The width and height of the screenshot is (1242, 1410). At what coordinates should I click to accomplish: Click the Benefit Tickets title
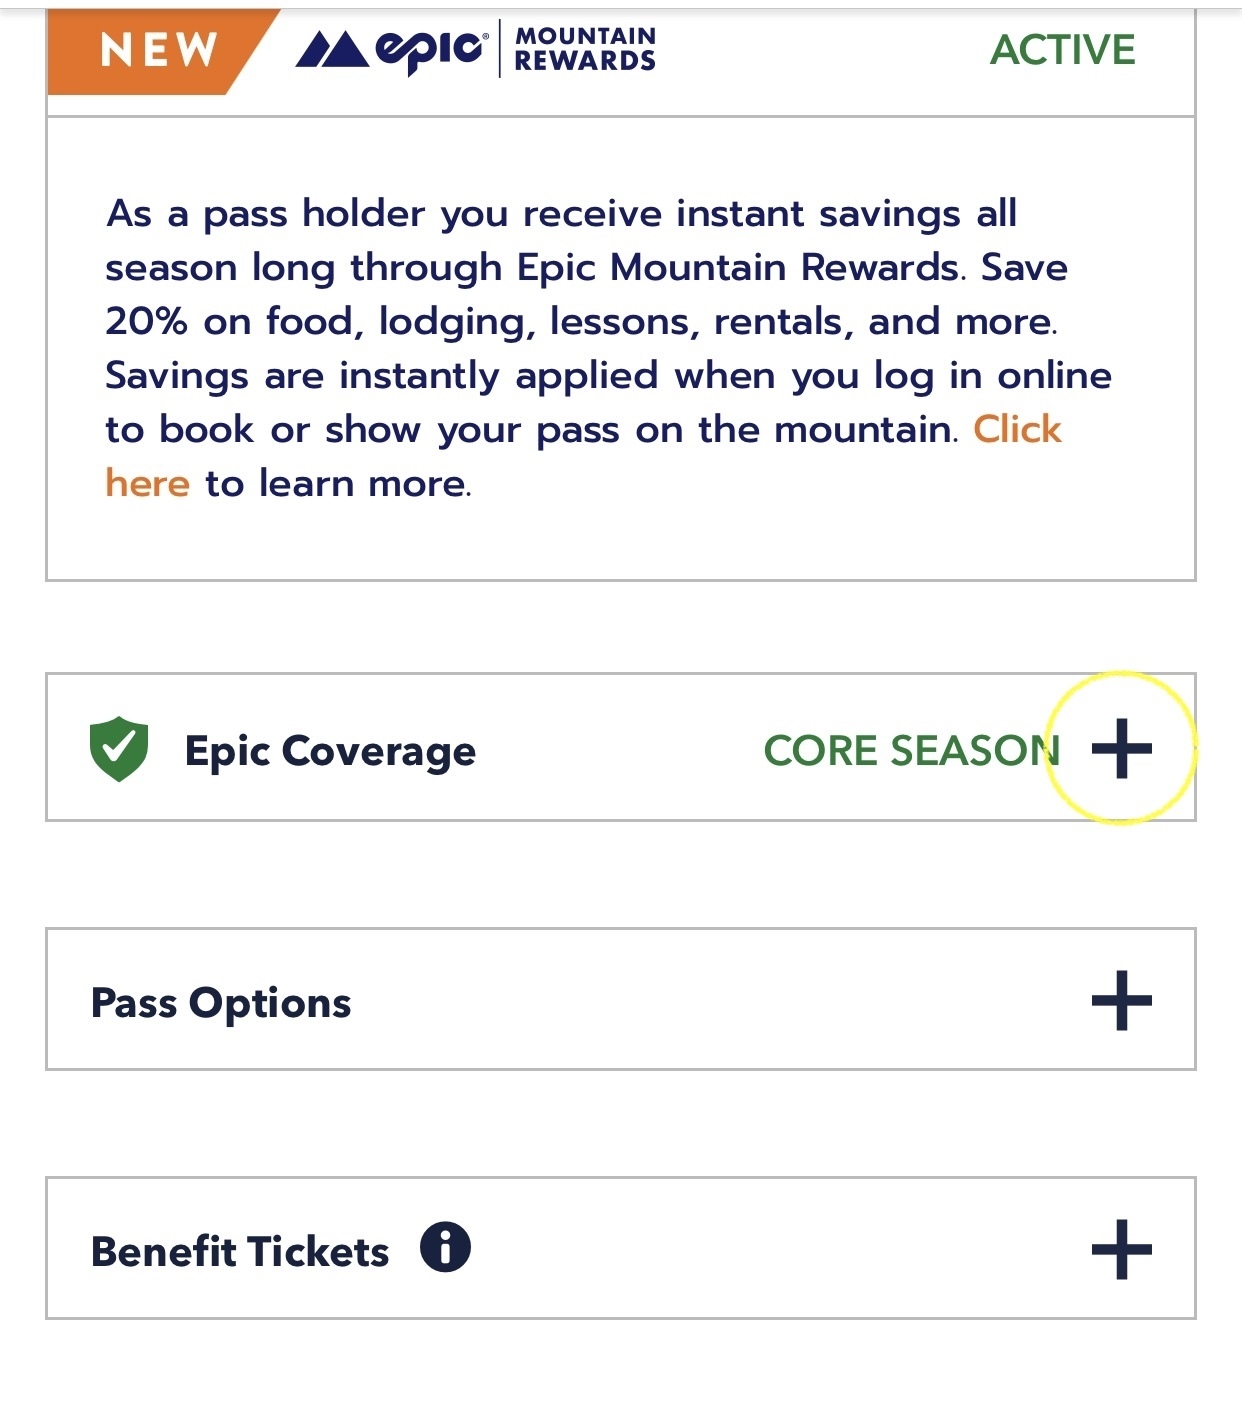[240, 1251]
